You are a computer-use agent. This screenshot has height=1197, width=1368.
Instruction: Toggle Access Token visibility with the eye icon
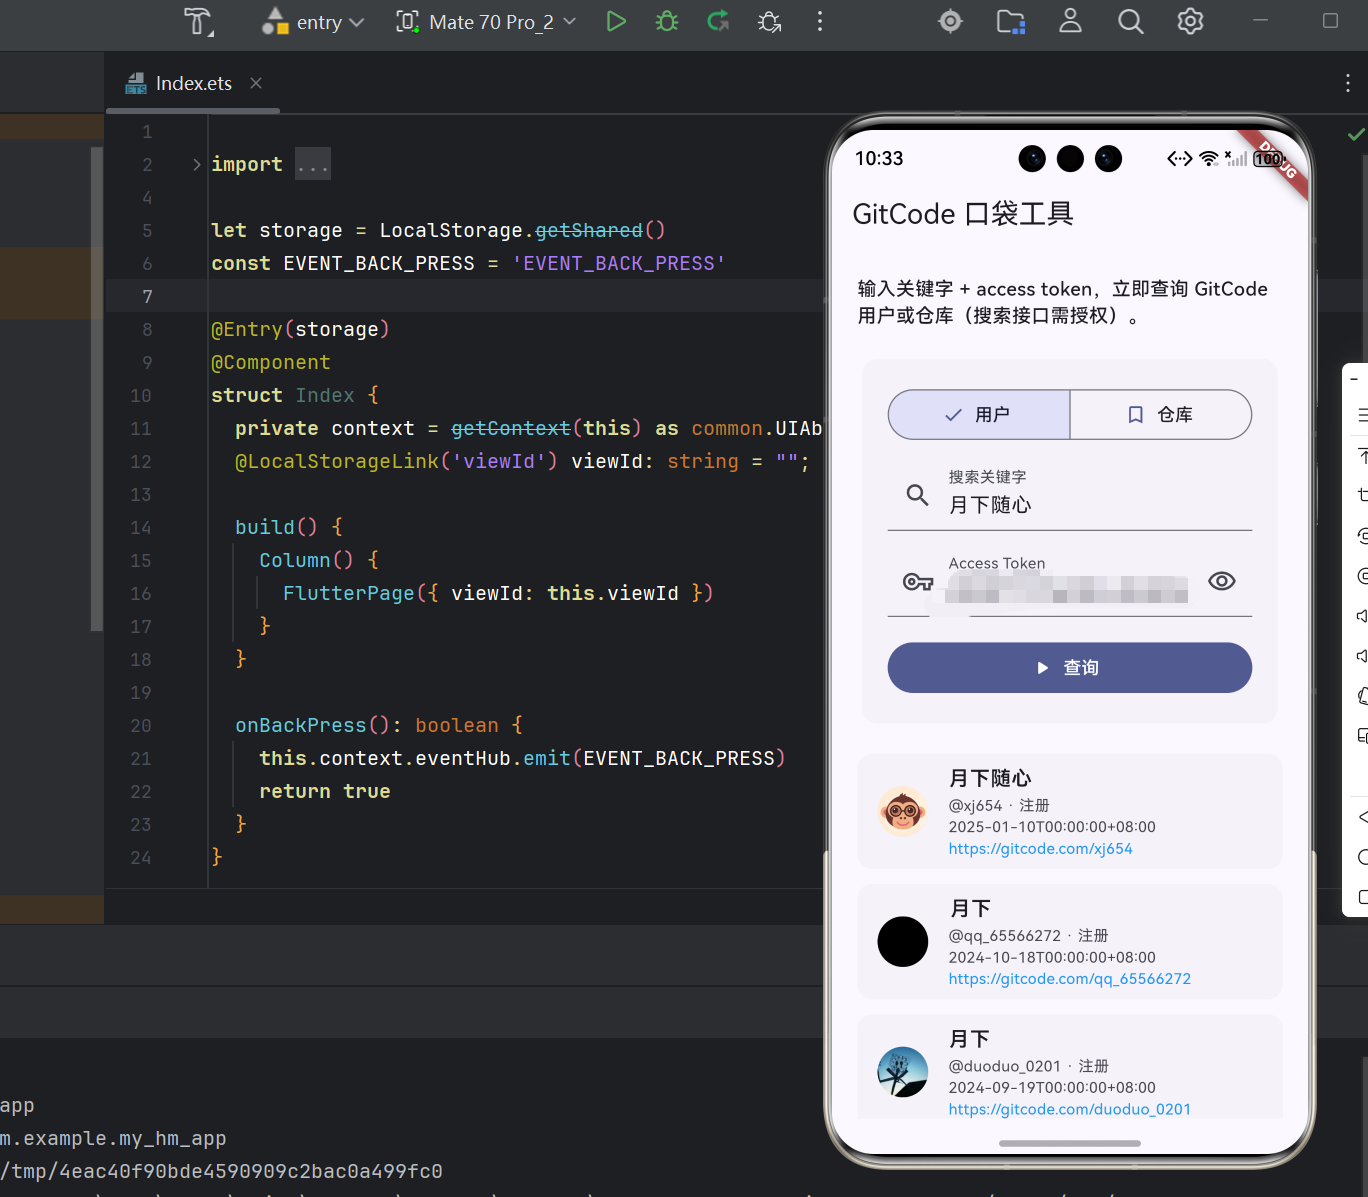click(x=1221, y=580)
